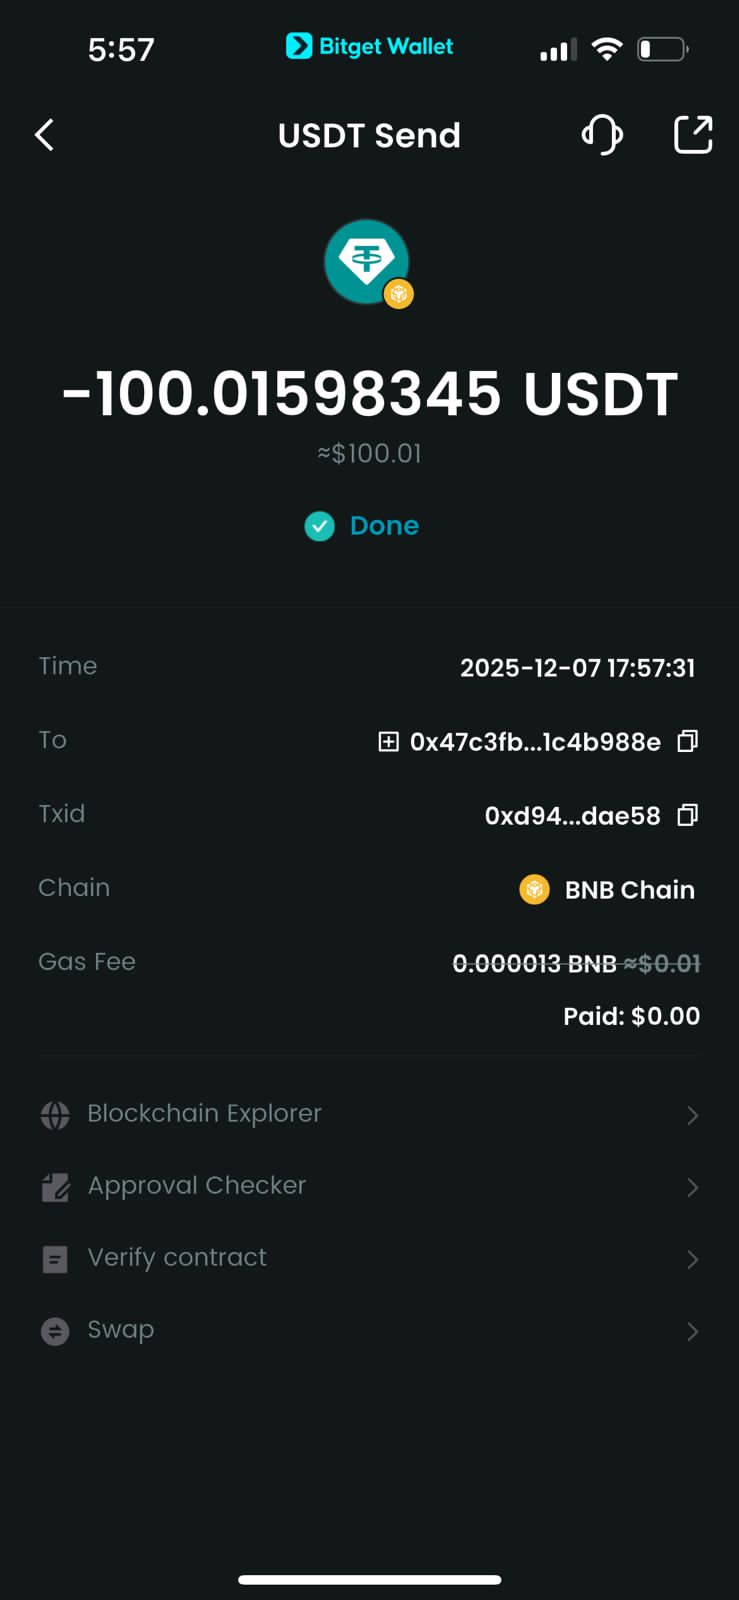Tap the back arrow icon
This screenshot has height=1600, width=739.
(x=44, y=135)
